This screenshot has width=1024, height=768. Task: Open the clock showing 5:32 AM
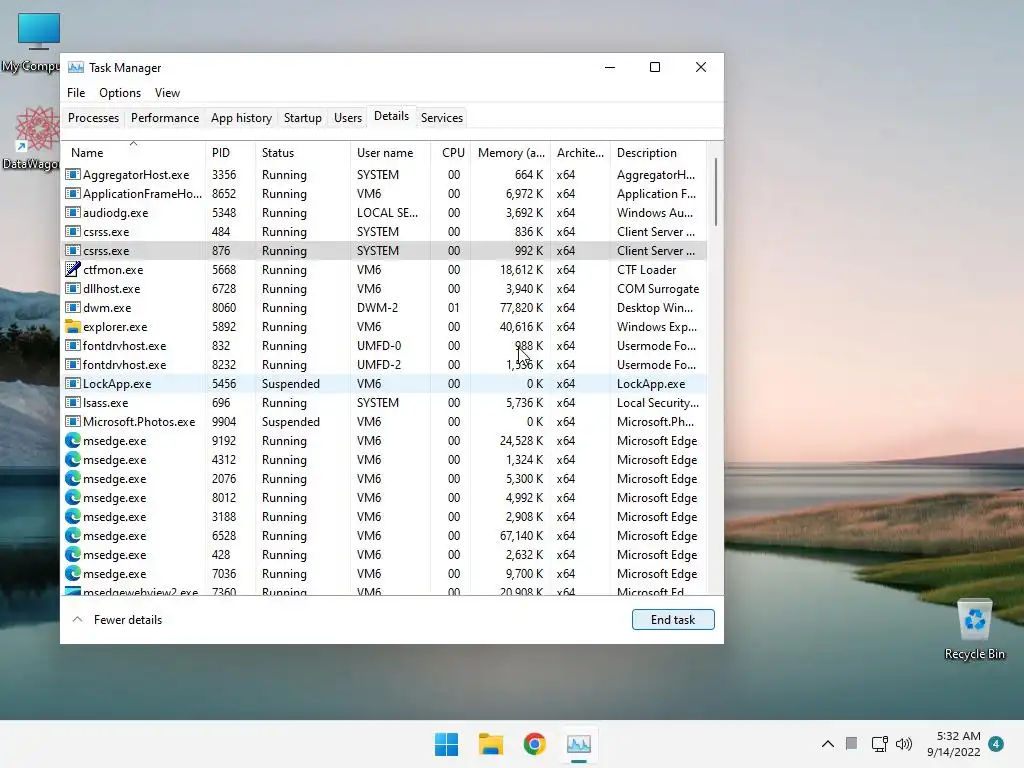pos(953,744)
